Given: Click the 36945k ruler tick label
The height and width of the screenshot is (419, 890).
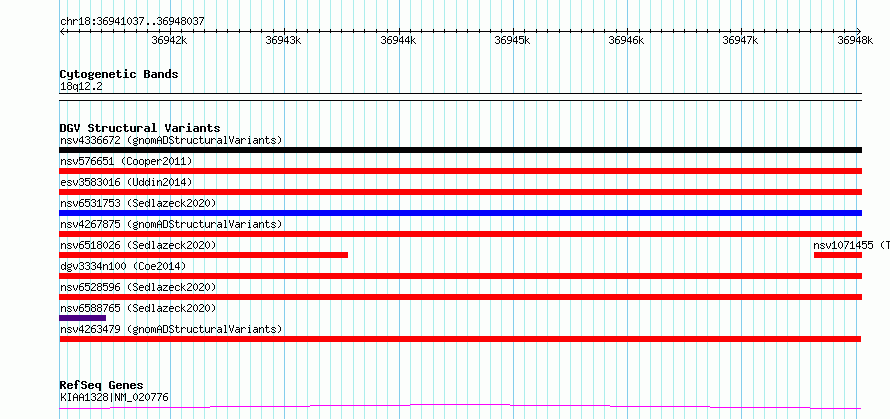Looking at the screenshot, I should 513,40.
